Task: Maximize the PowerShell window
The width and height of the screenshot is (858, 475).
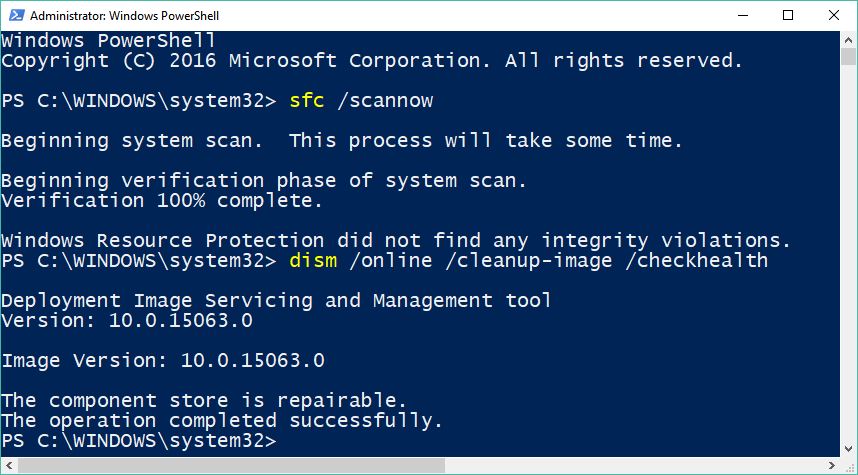Action: coord(788,16)
